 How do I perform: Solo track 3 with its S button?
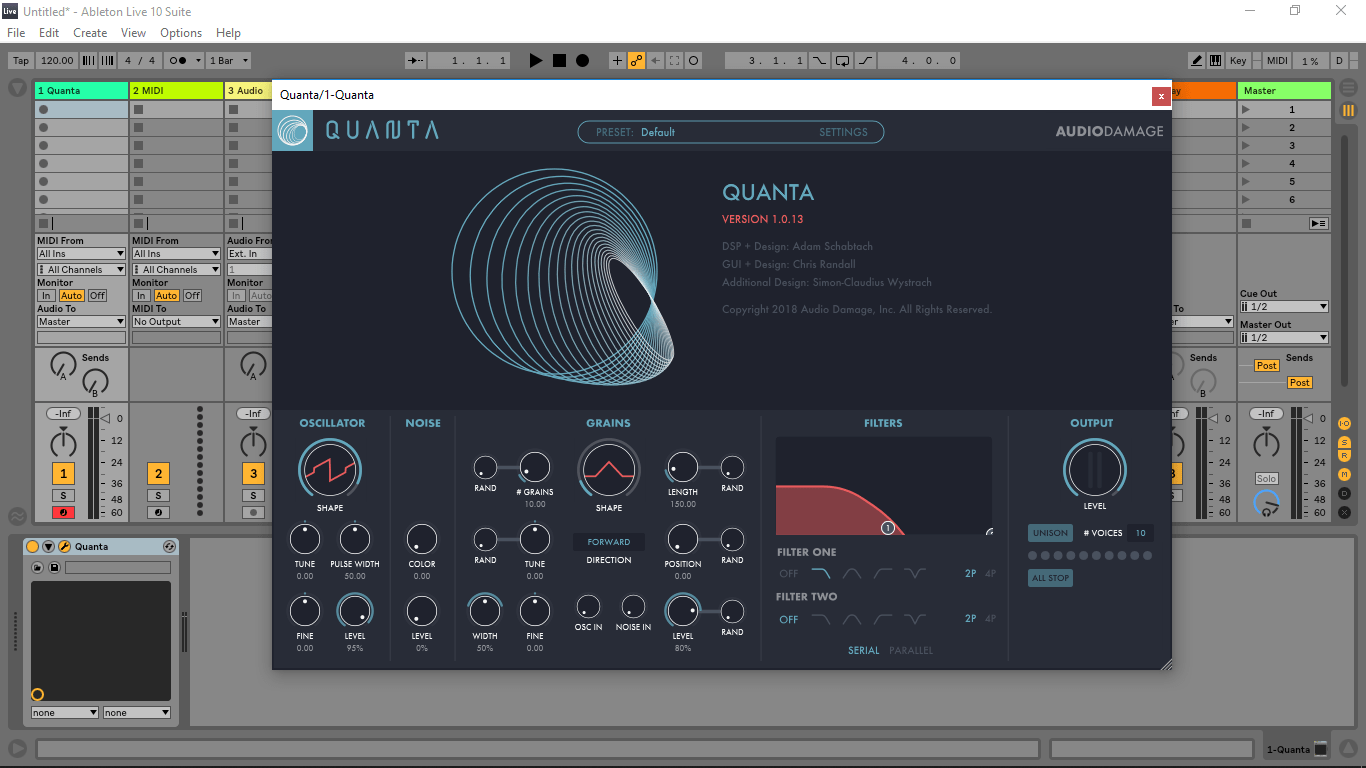click(x=254, y=495)
